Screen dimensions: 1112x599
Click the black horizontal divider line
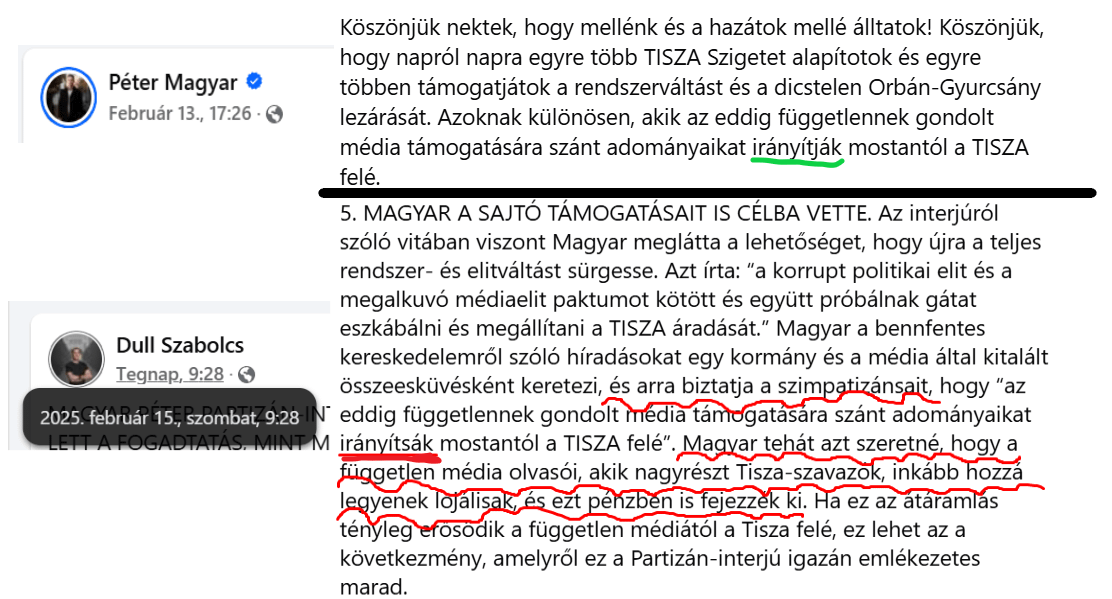(x=707, y=193)
